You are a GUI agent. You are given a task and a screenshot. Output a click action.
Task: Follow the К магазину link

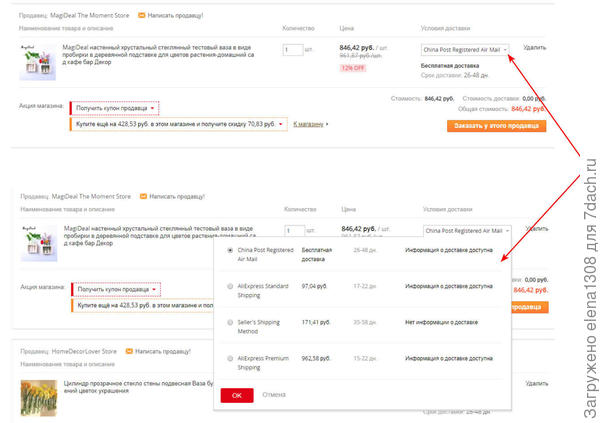(x=310, y=124)
